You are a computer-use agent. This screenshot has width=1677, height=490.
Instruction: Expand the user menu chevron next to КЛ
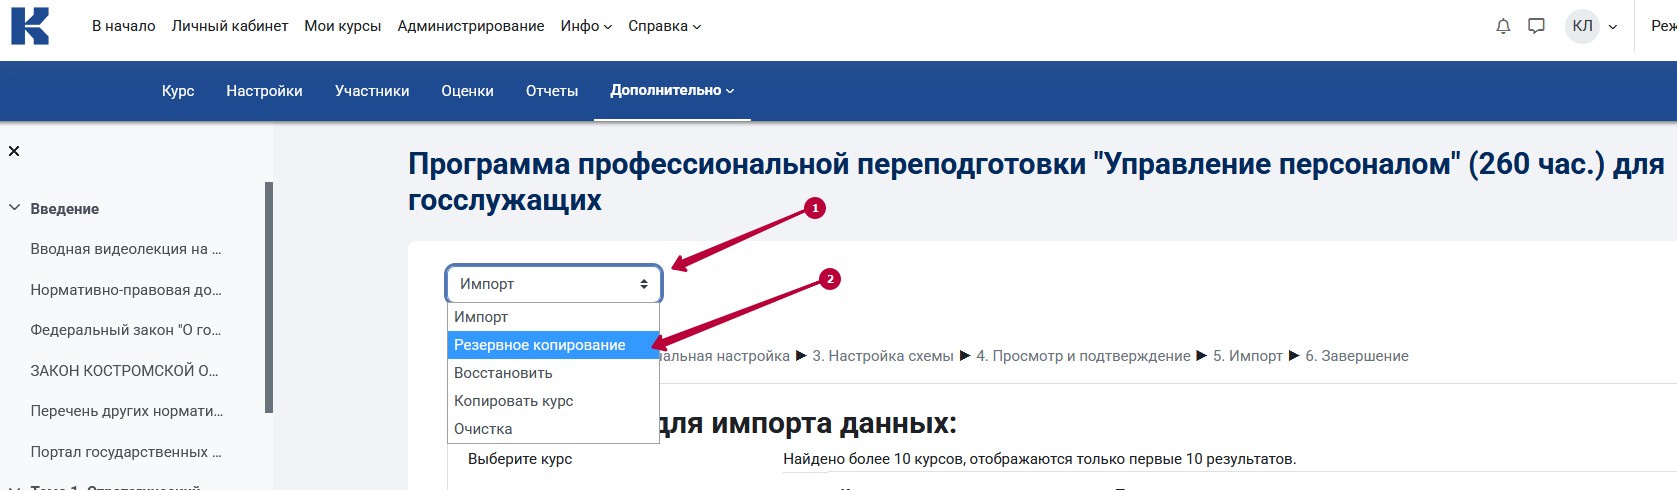1613,27
